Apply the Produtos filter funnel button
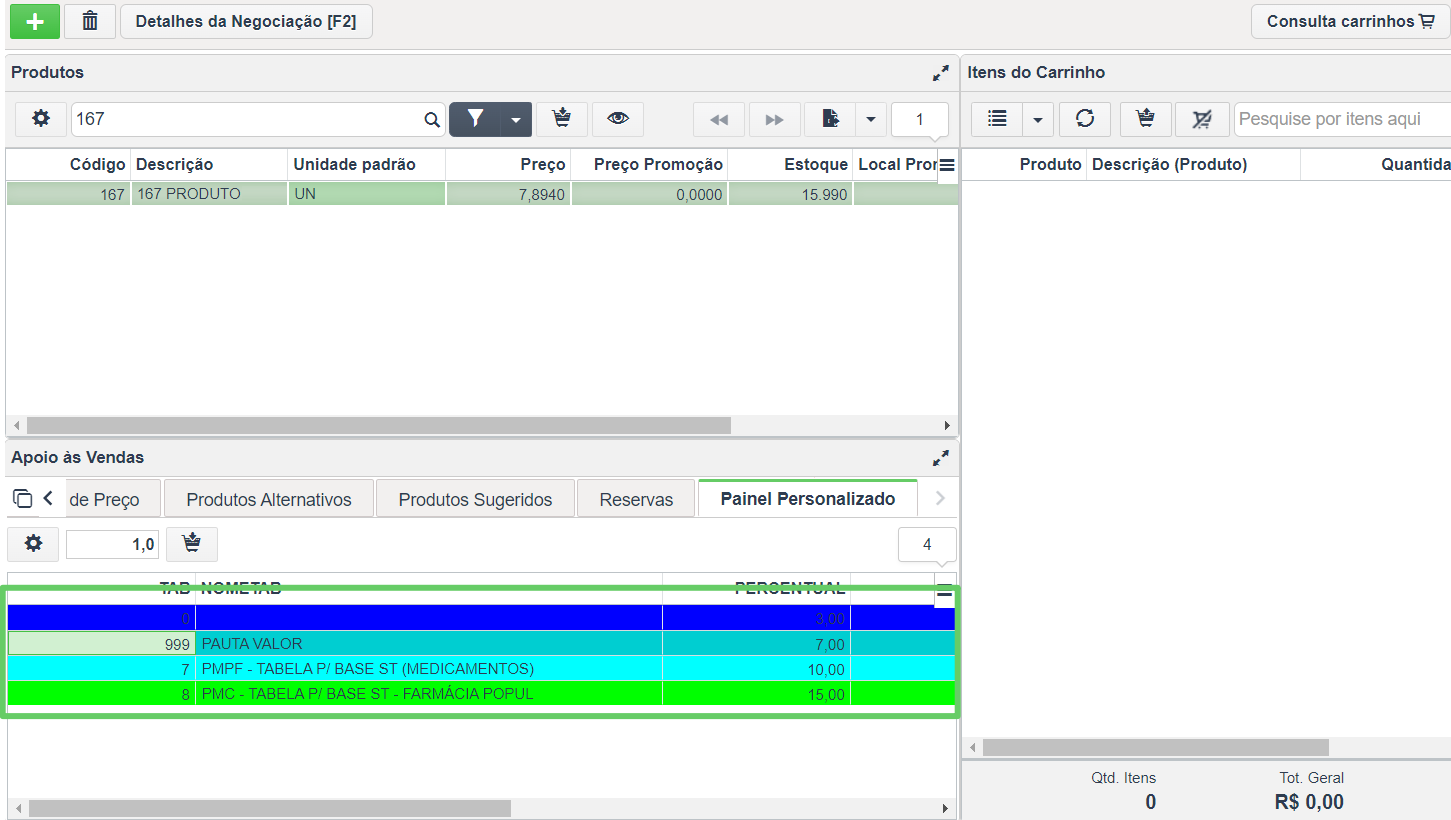Viewport: 1451px width, 820px height. [x=475, y=119]
